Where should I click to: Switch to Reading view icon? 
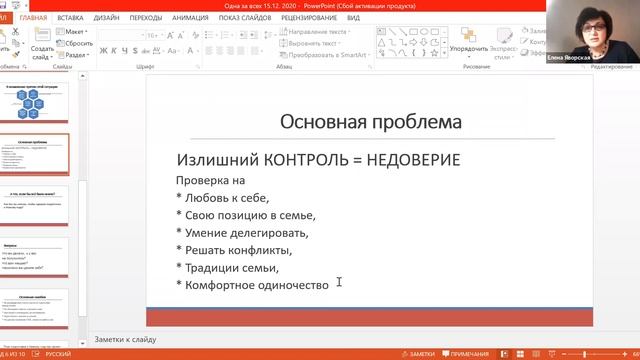click(x=536, y=354)
